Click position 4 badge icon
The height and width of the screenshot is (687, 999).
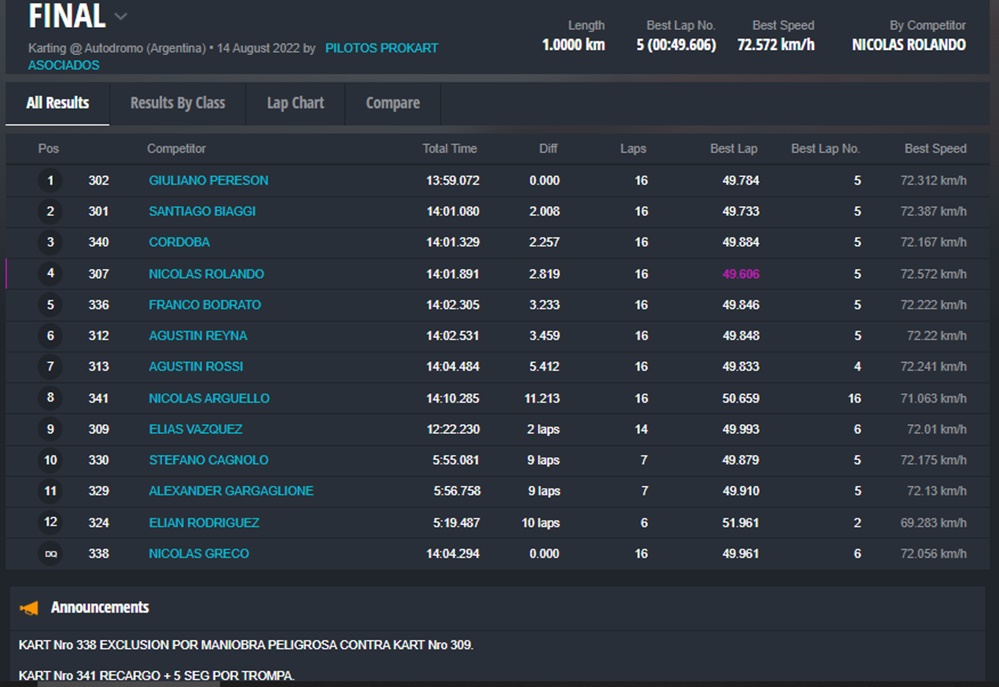pyautogui.click(x=50, y=274)
